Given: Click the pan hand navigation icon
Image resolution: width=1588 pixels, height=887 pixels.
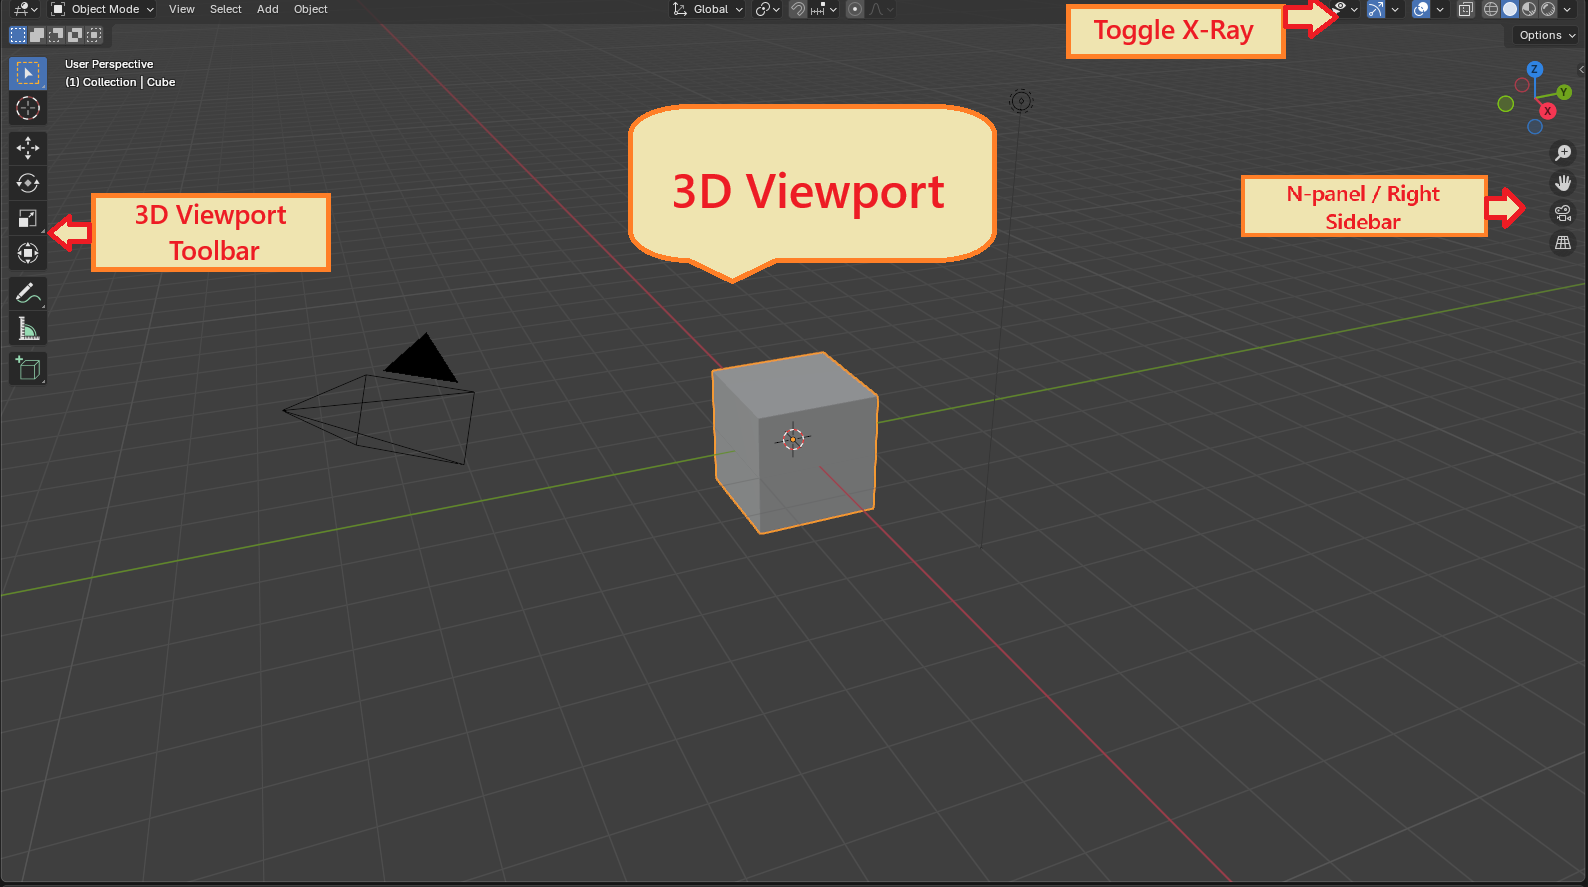Looking at the screenshot, I should point(1563,183).
